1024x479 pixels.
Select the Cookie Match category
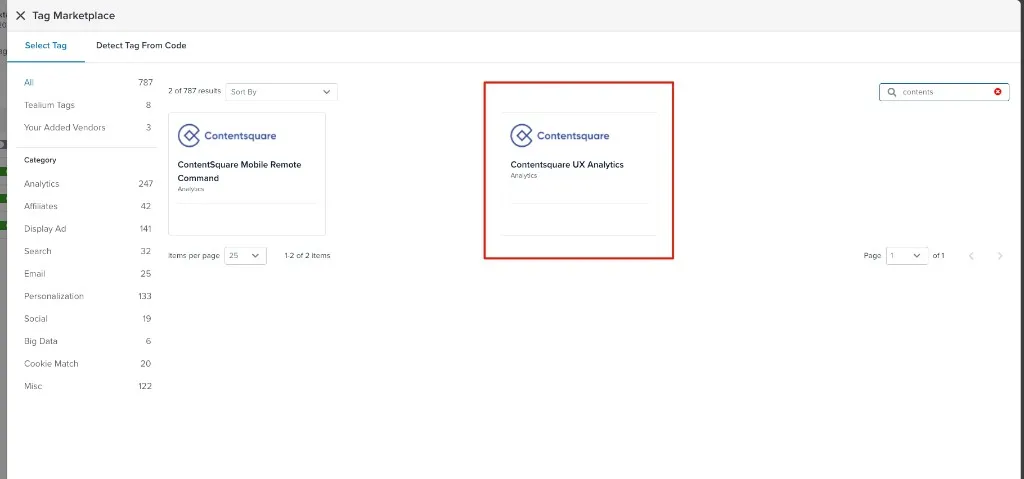pyautogui.click(x=51, y=364)
